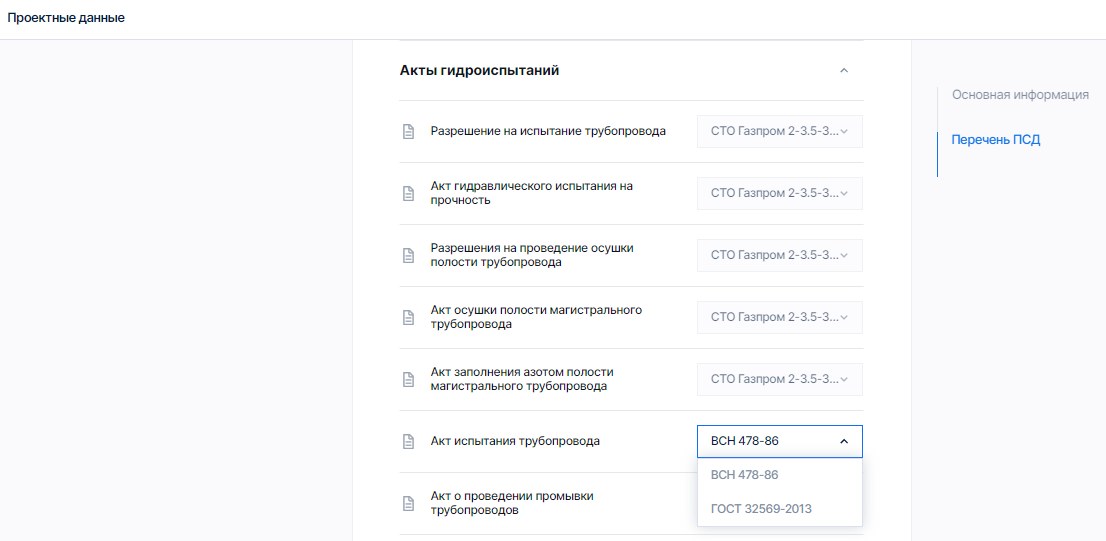The height and width of the screenshot is (541, 1106).
Task: Click Разрешения на проведение осушки полости label
Action: [x=532, y=255]
